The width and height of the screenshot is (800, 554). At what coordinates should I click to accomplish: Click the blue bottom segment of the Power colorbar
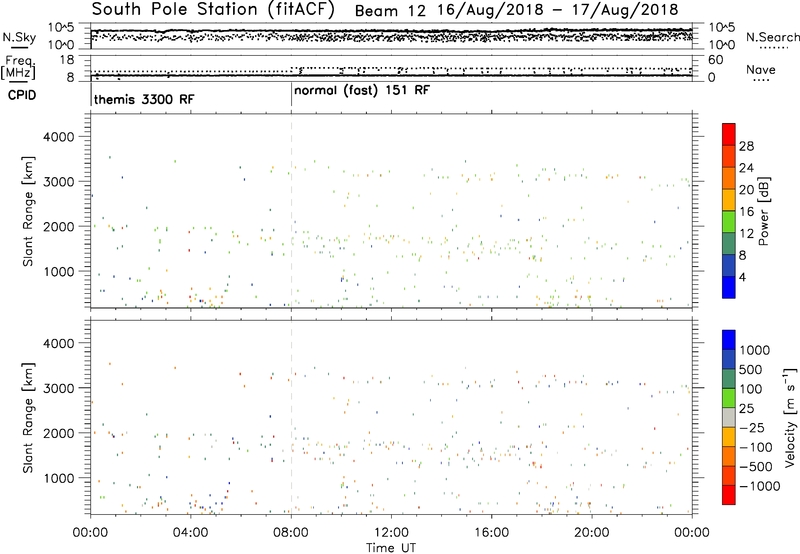coord(729,287)
